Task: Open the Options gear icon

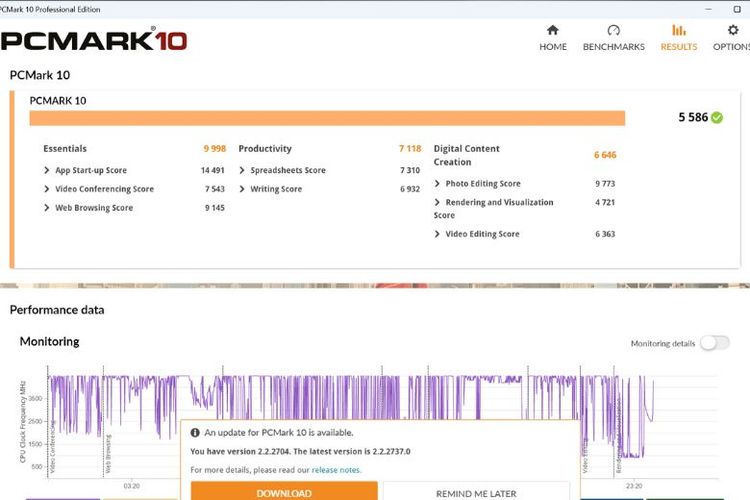Action: (x=734, y=31)
